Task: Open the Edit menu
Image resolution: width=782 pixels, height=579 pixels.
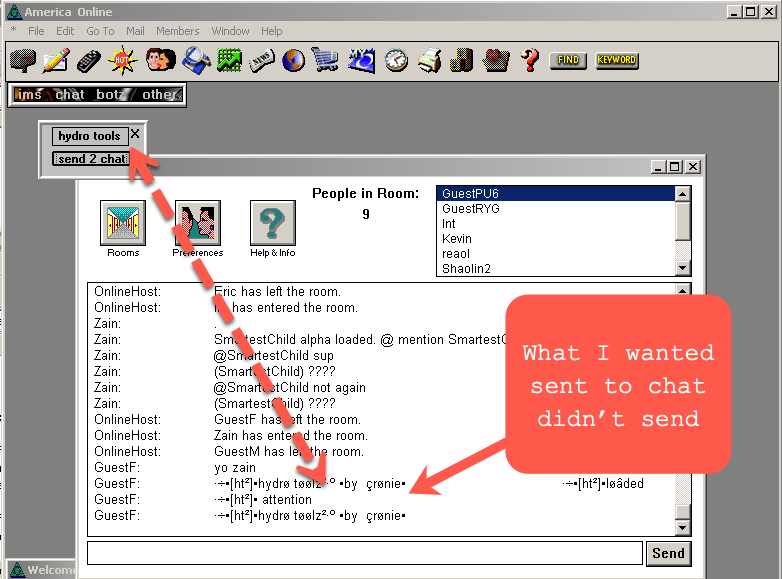Action: tap(65, 31)
